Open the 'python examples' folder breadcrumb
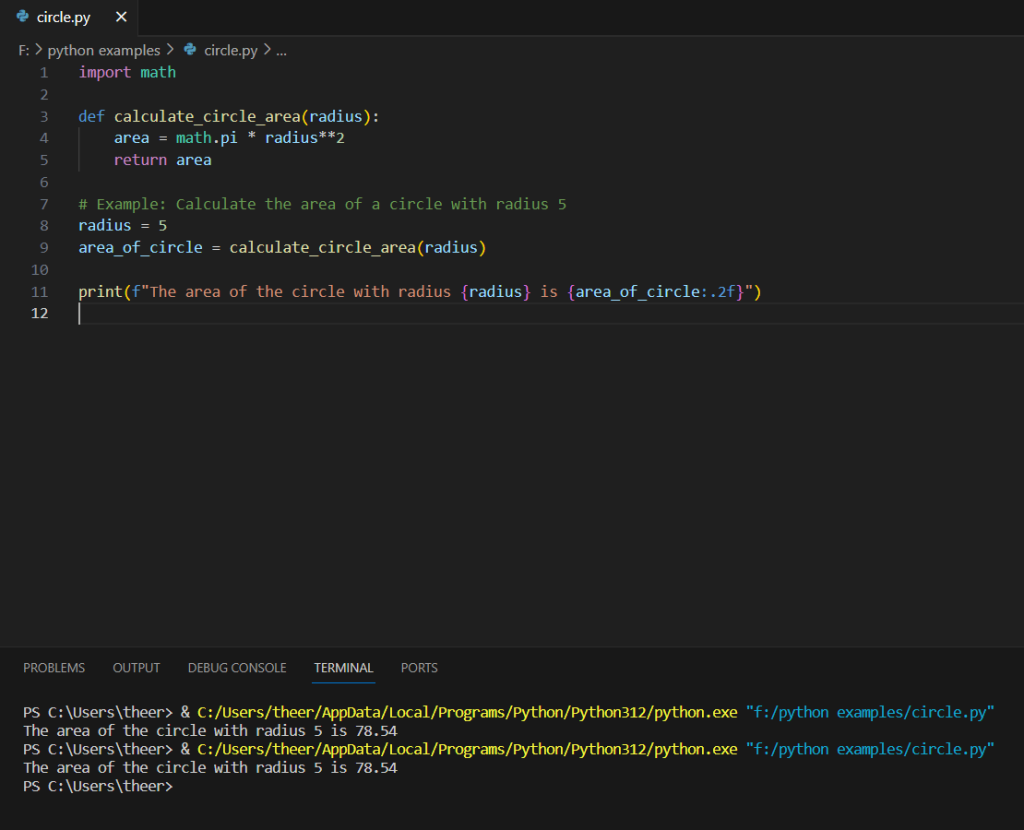This screenshot has width=1024, height=830. (x=104, y=50)
